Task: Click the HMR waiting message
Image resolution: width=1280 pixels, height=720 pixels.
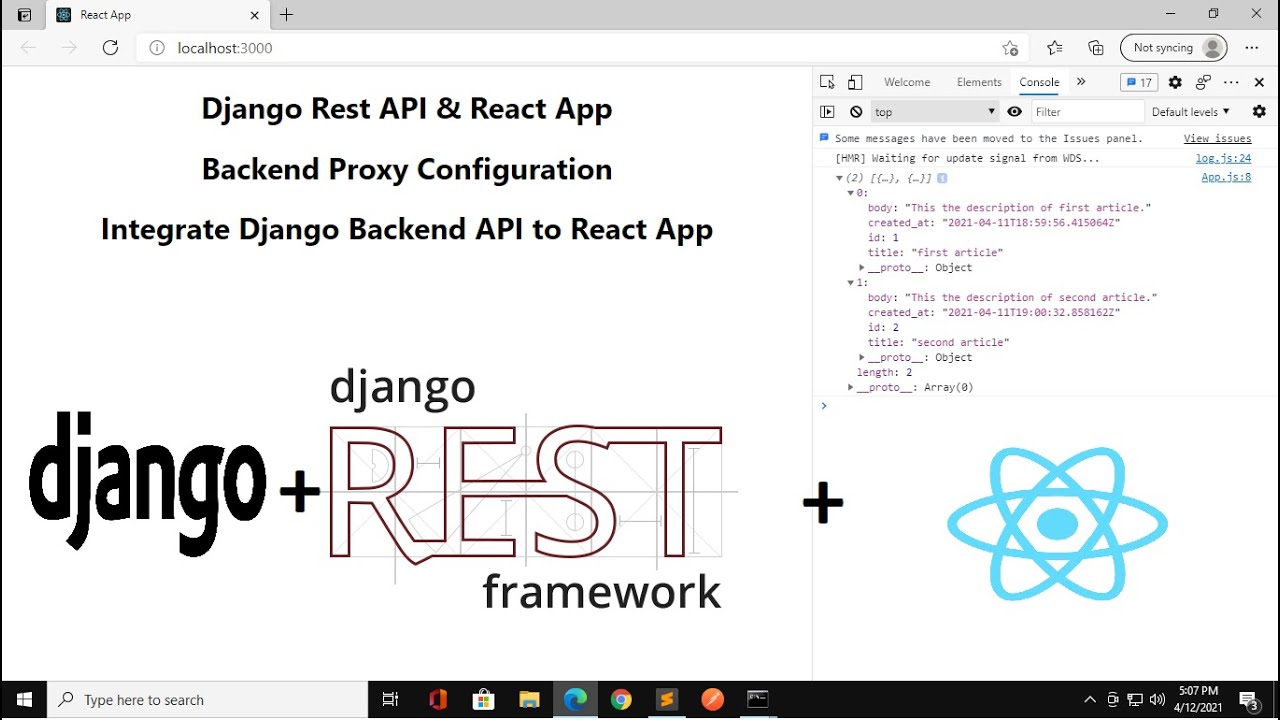Action: [967, 158]
